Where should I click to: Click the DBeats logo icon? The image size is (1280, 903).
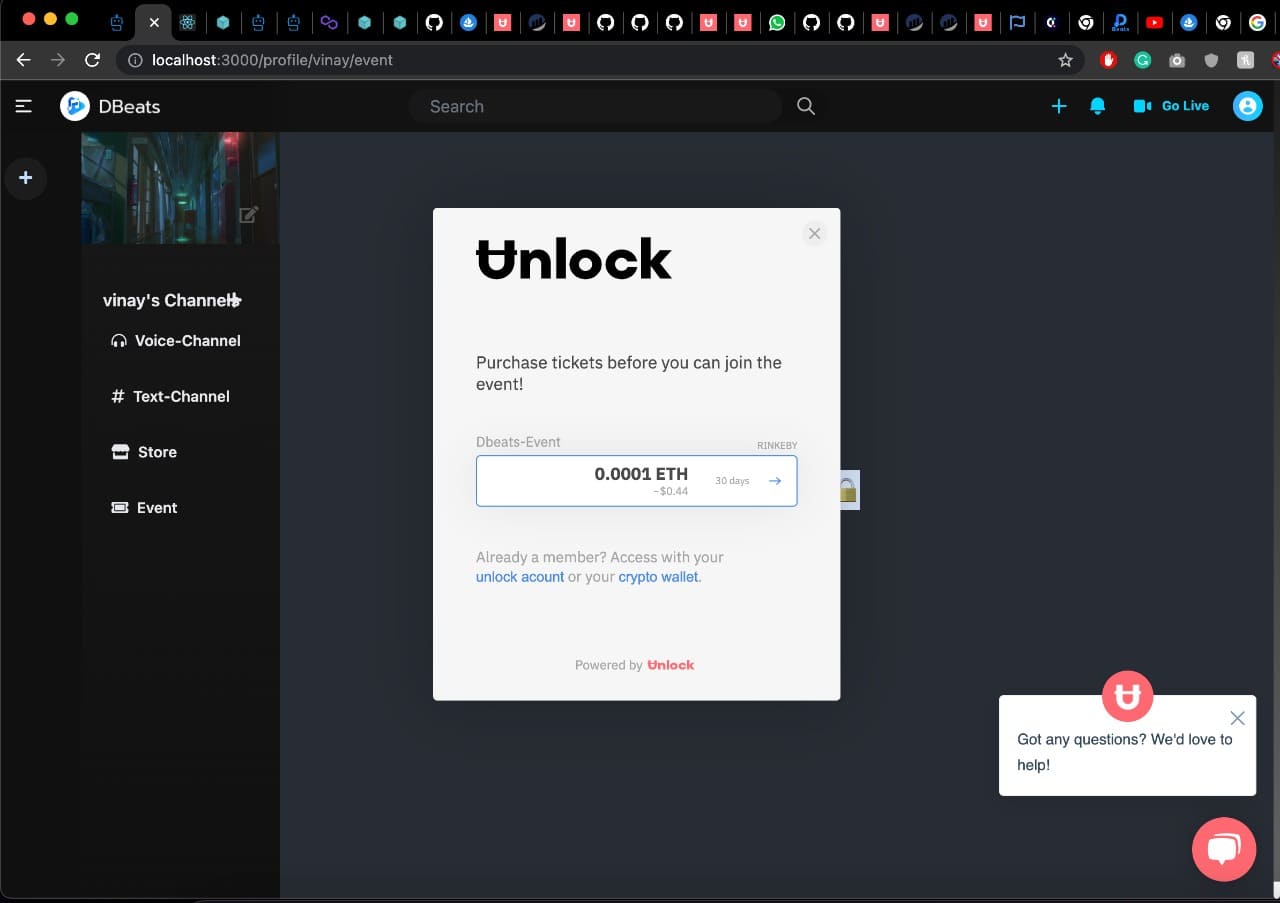(x=75, y=106)
